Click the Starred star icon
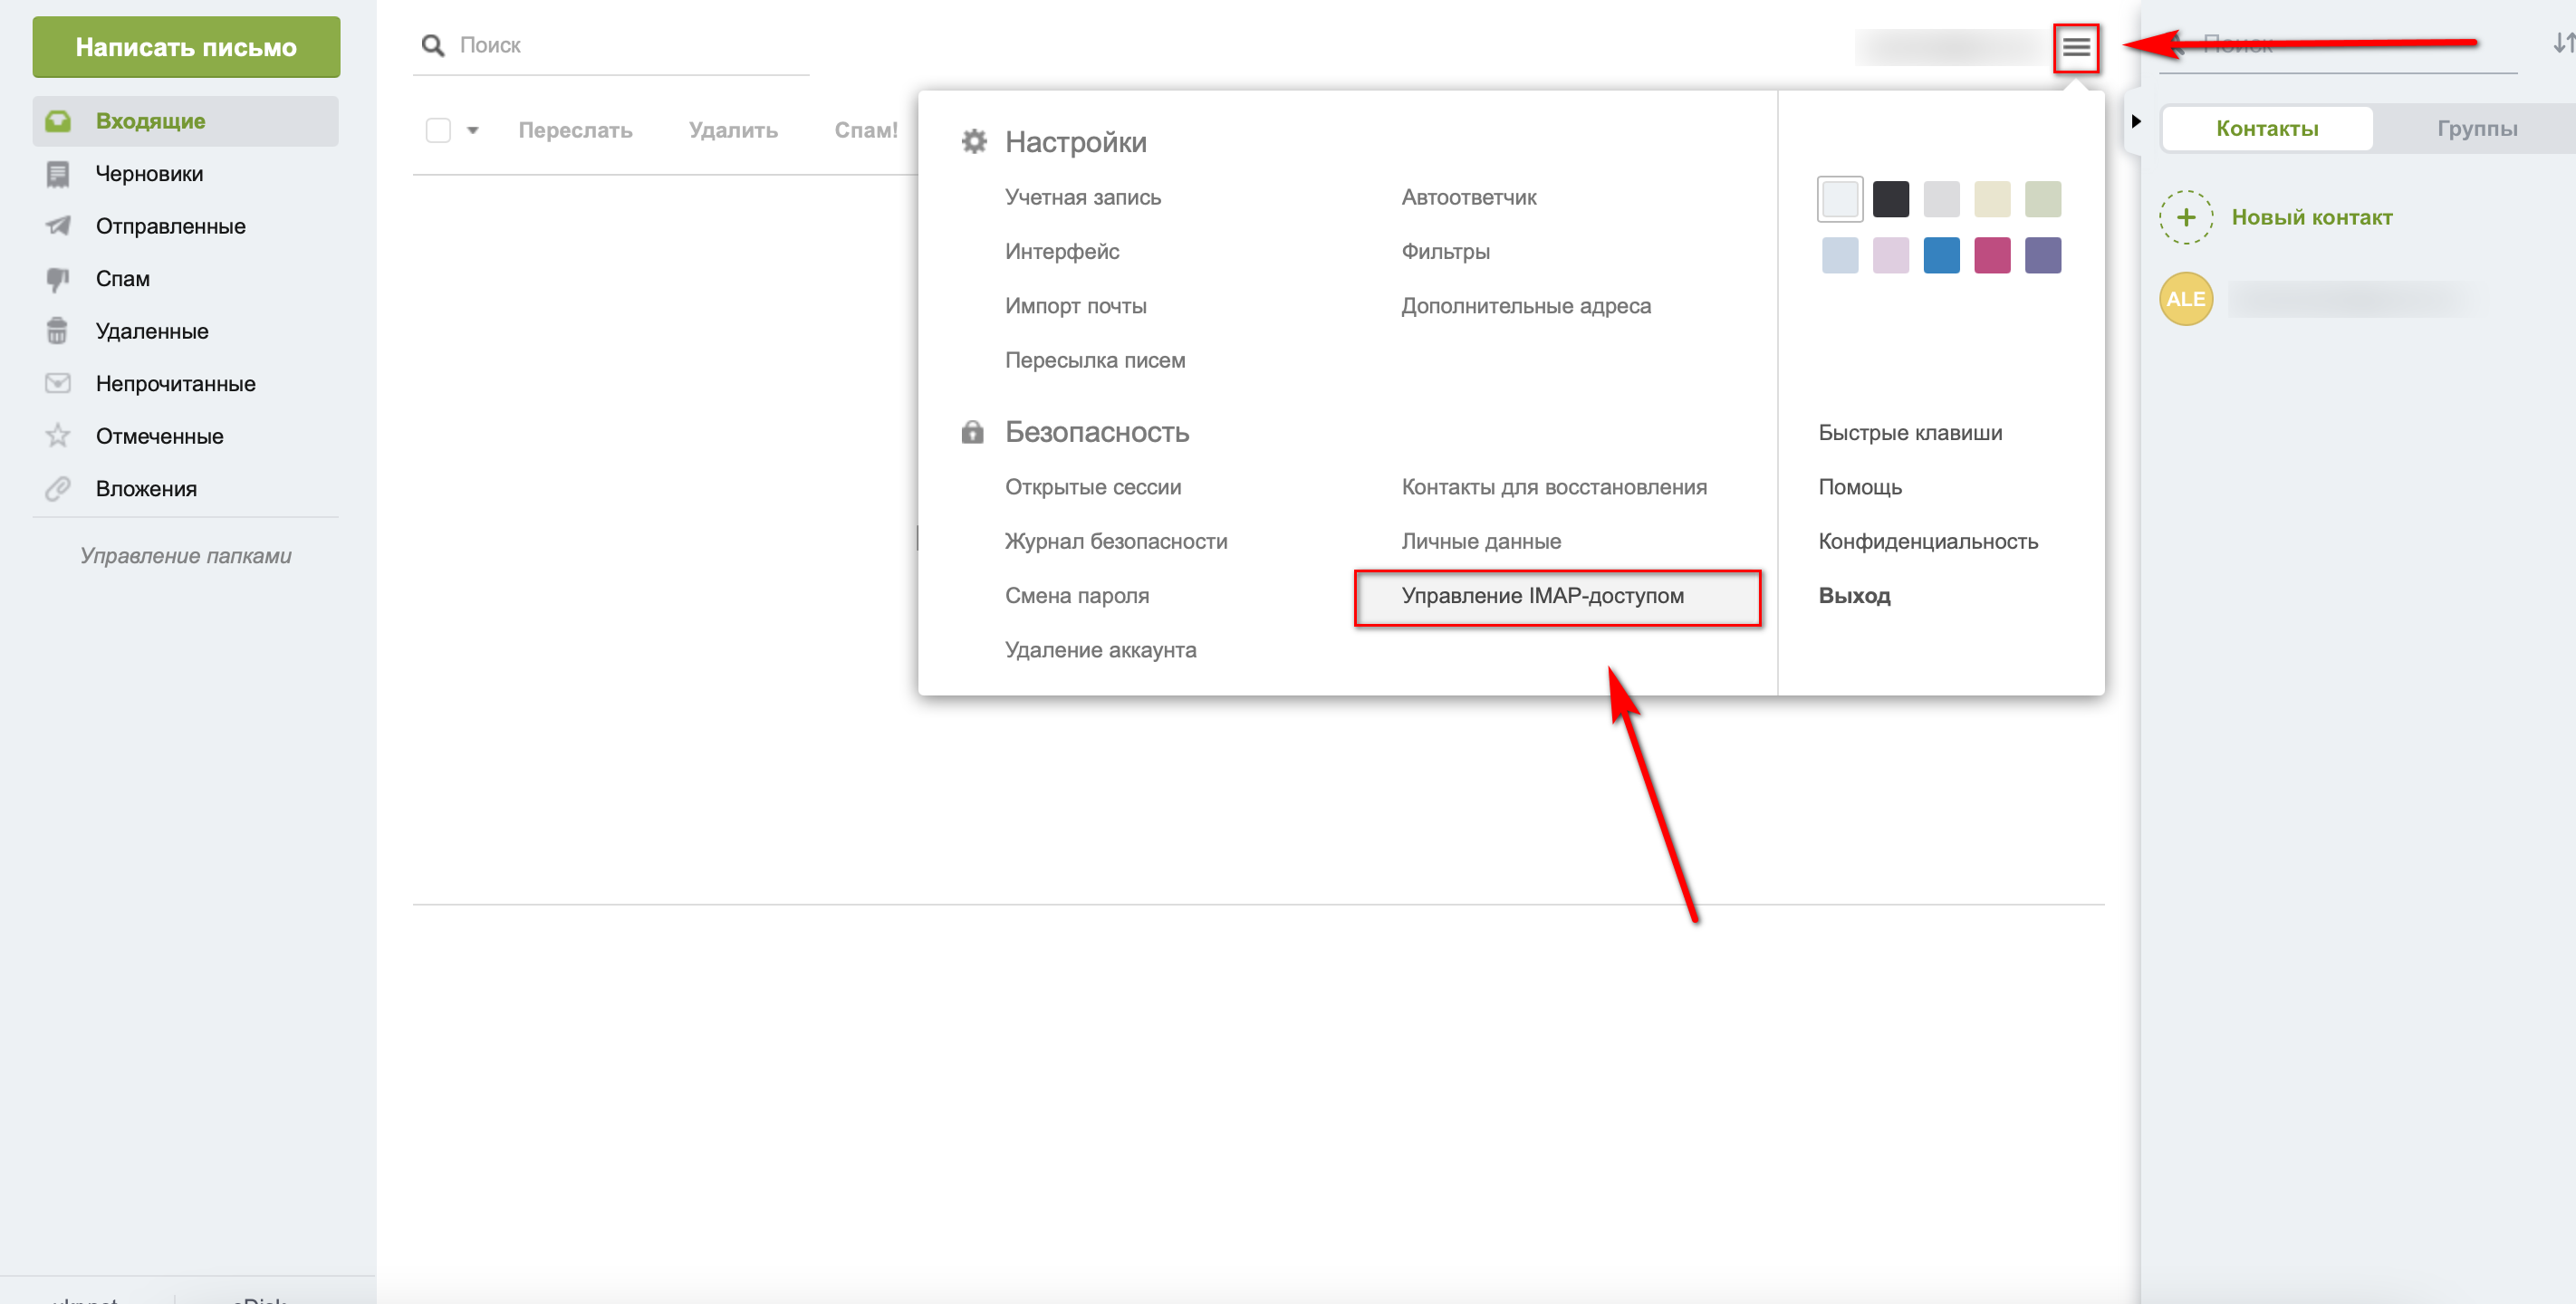The width and height of the screenshot is (2576, 1304). coord(58,436)
